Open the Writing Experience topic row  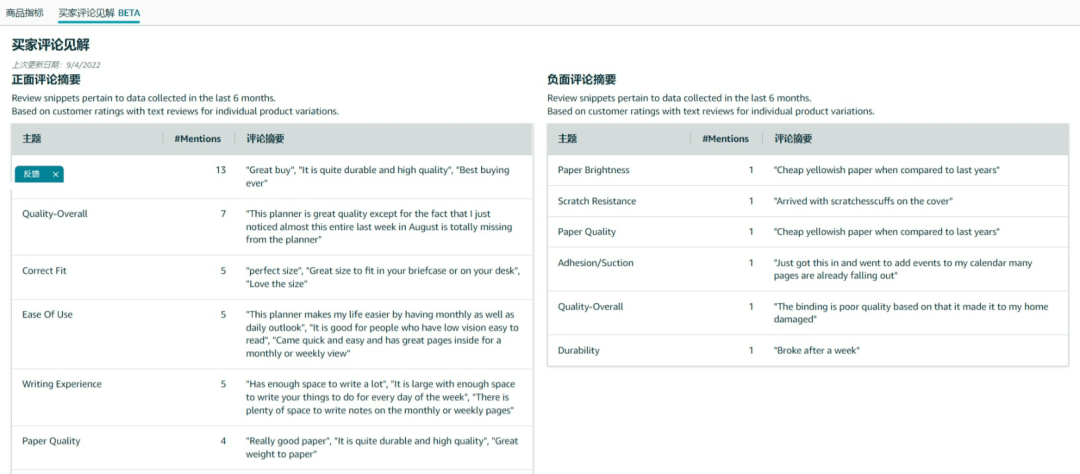62,384
